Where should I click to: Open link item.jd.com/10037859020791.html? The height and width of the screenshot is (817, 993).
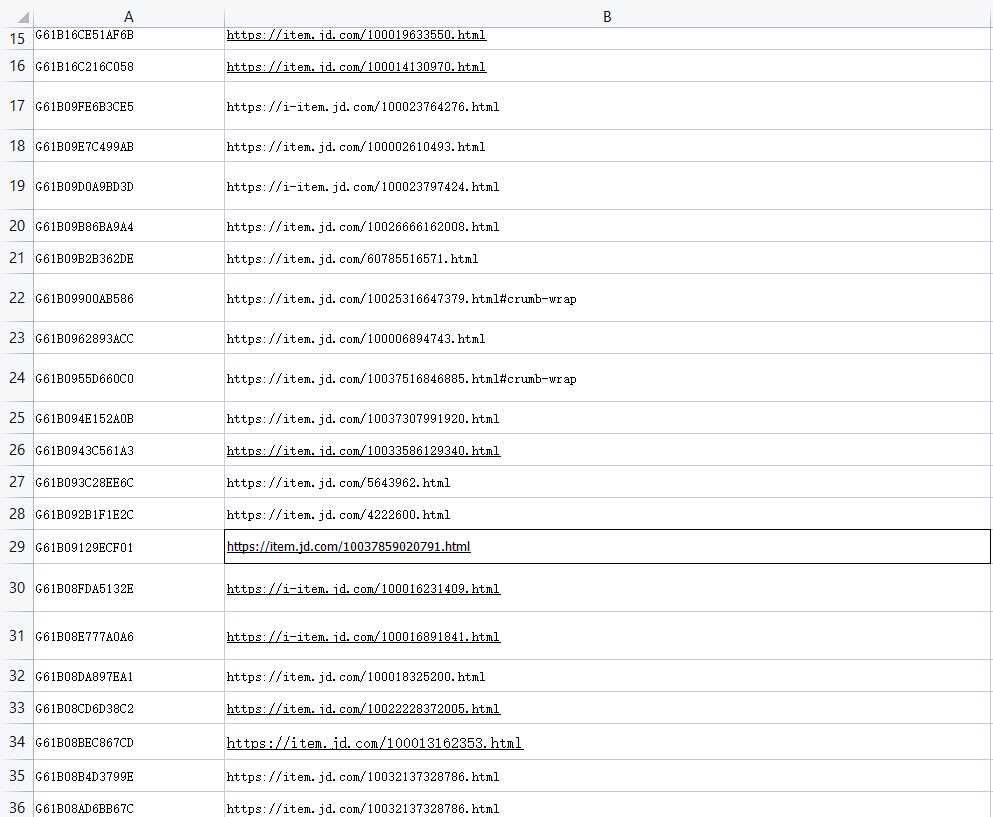tap(348, 547)
